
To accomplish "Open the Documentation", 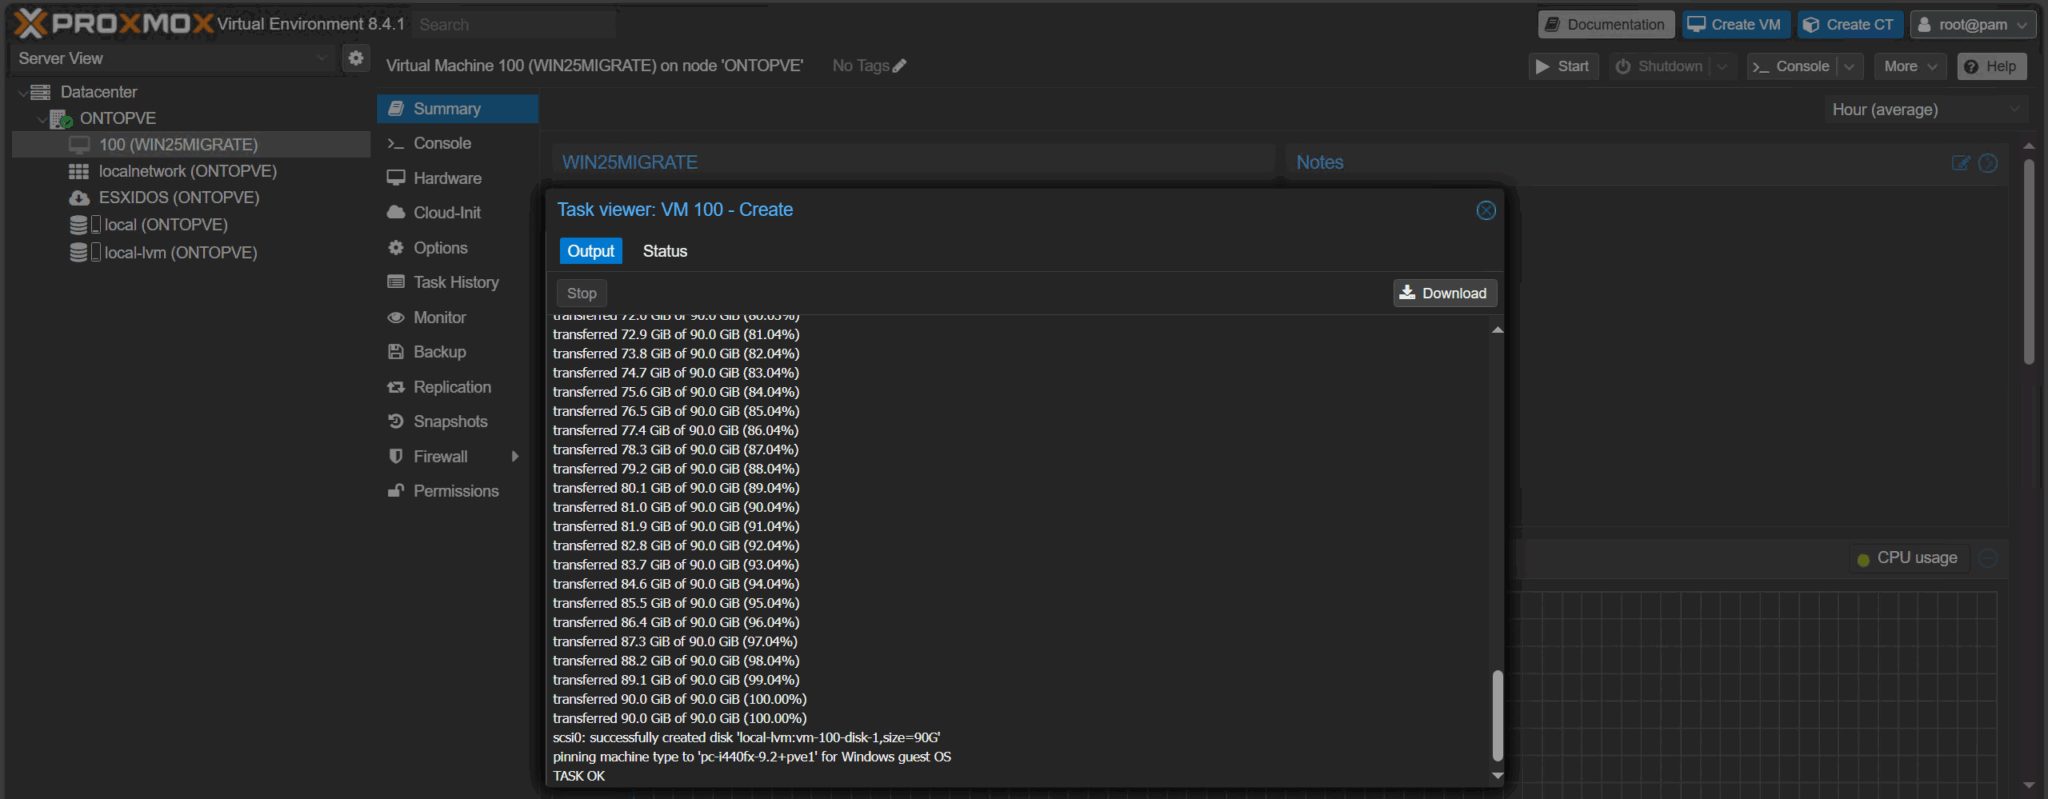I will (1606, 24).
